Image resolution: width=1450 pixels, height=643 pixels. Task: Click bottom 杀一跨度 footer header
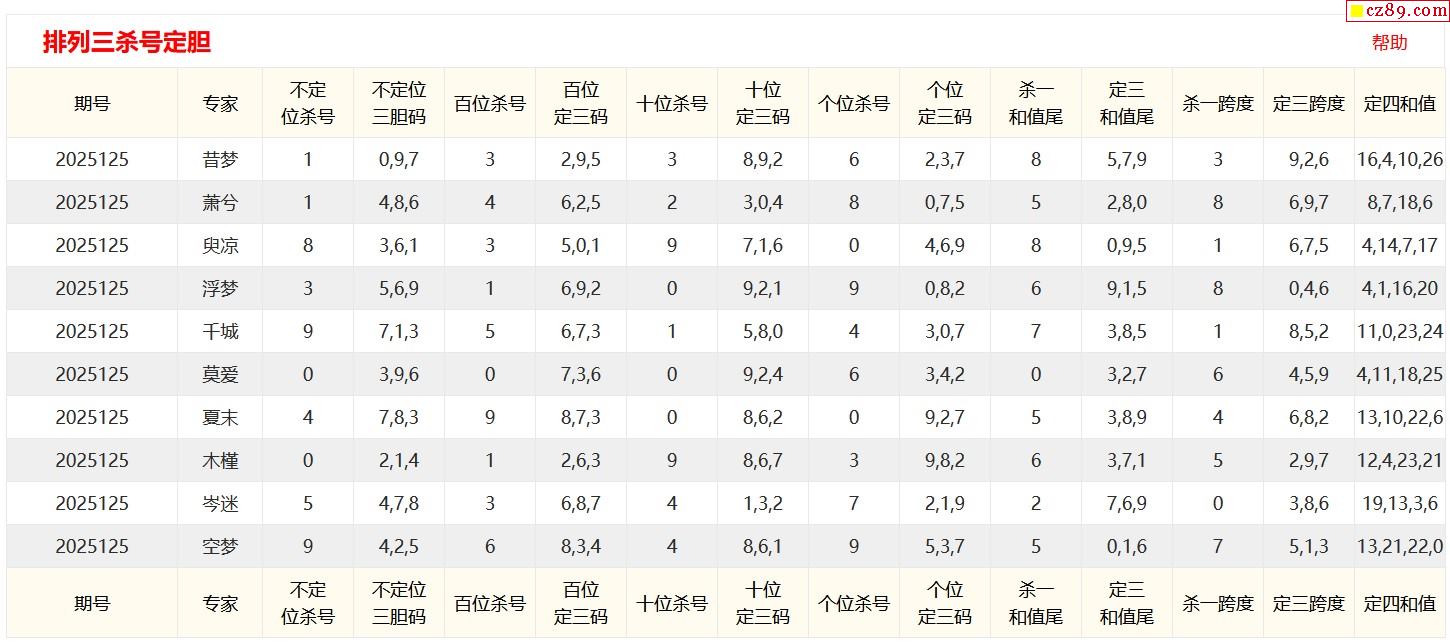point(1218,603)
